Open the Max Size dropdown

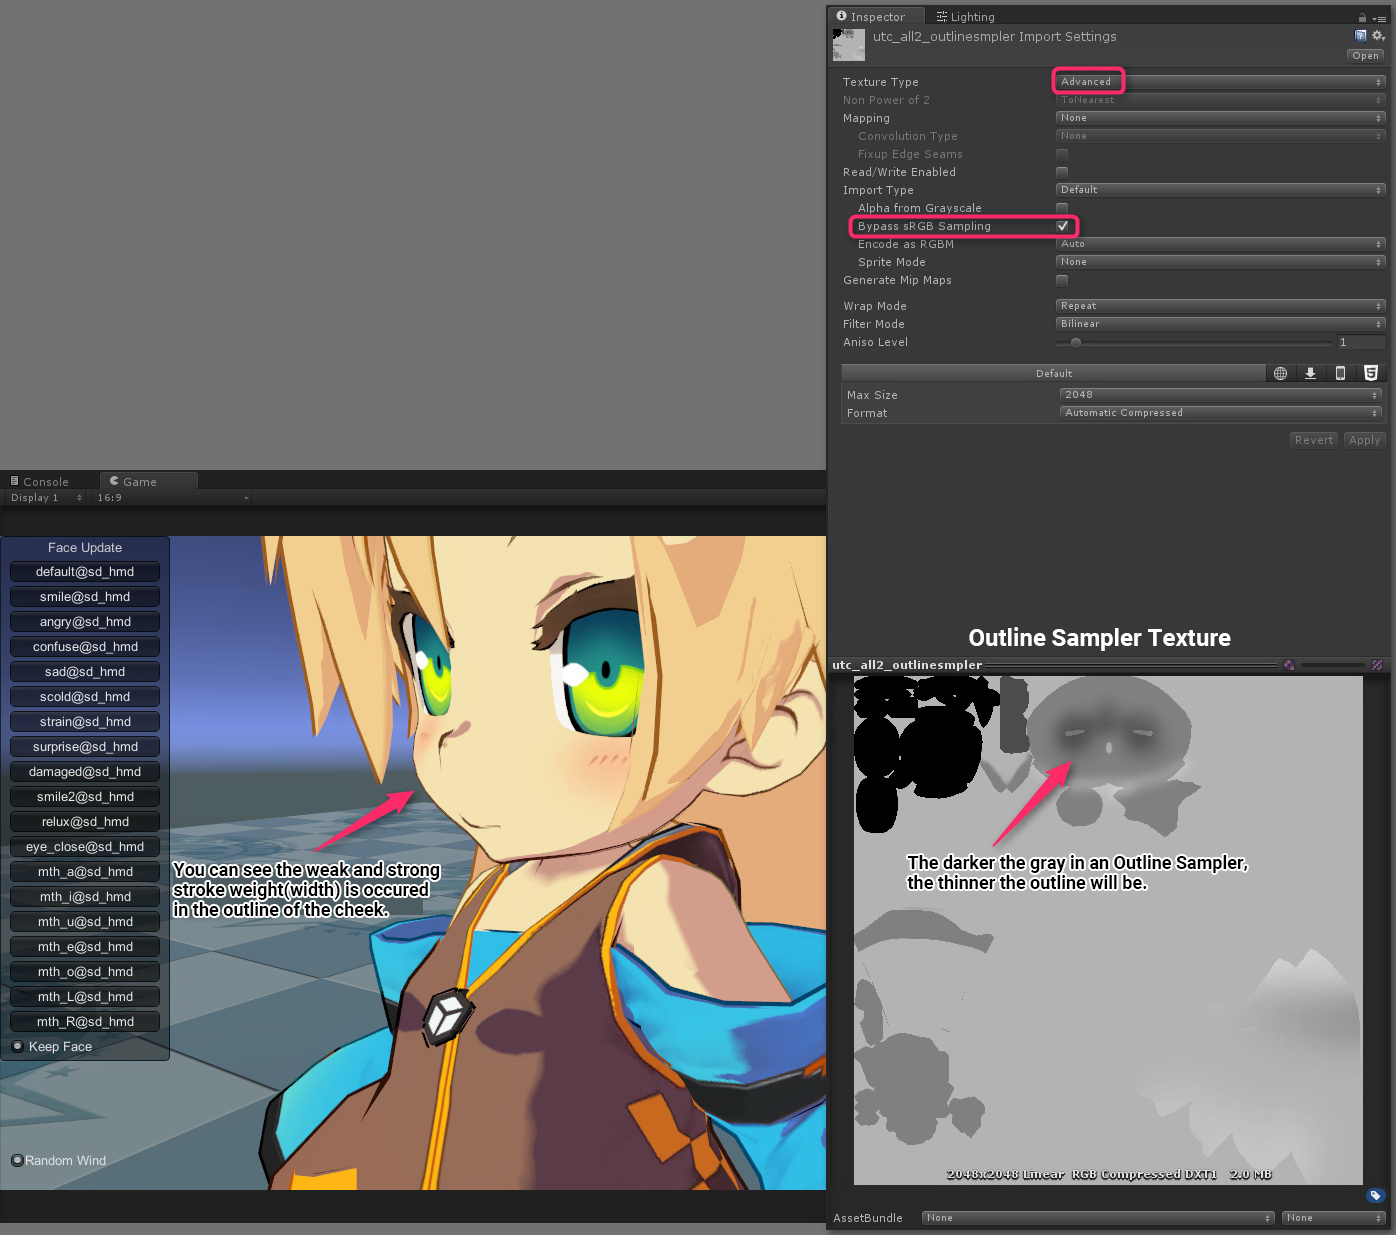click(1220, 395)
